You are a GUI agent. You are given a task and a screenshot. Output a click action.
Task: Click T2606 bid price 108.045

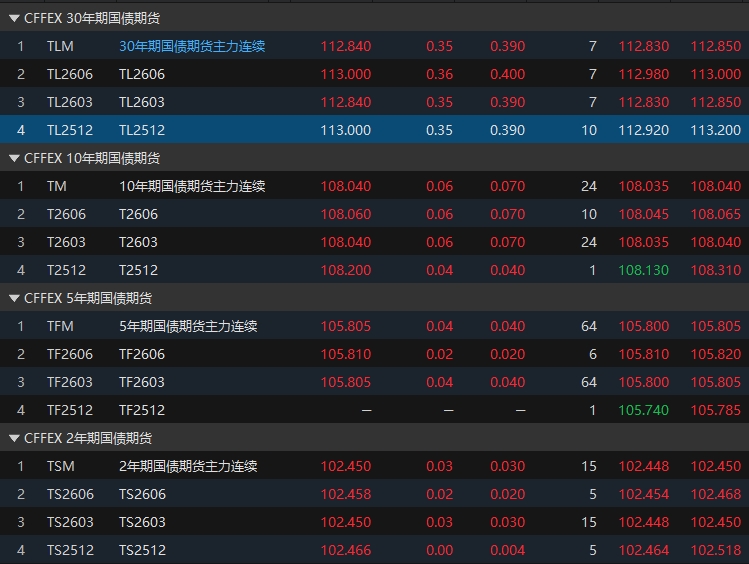[644, 214]
